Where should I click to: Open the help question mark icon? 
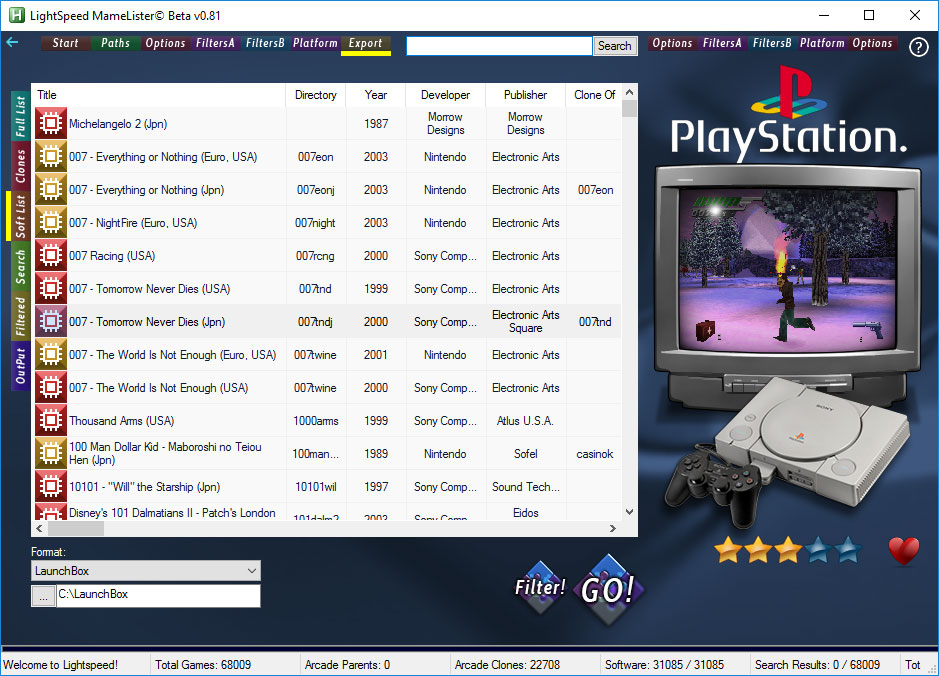point(918,47)
